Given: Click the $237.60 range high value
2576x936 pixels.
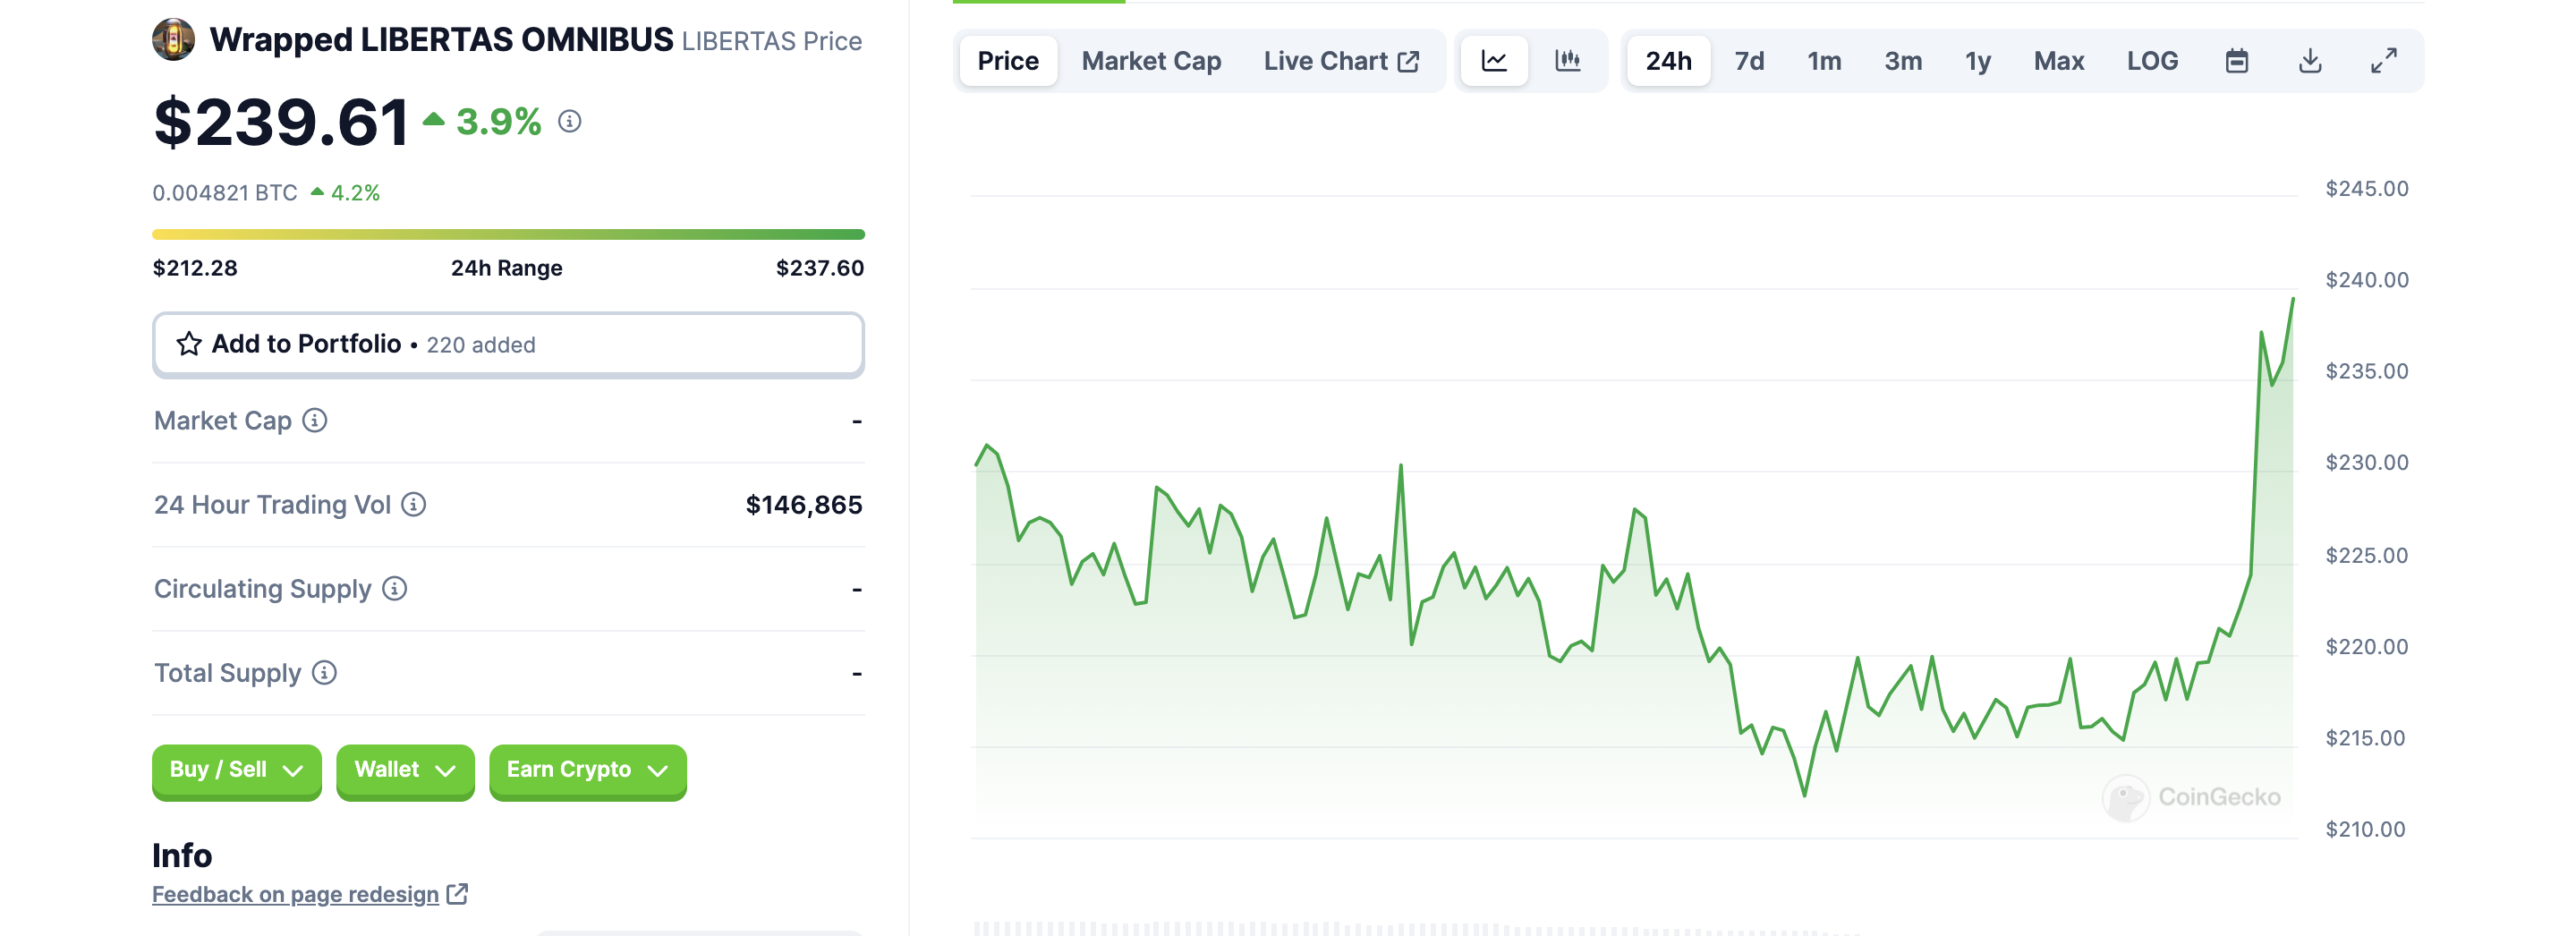Looking at the screenshot, I should coord(819,268).
